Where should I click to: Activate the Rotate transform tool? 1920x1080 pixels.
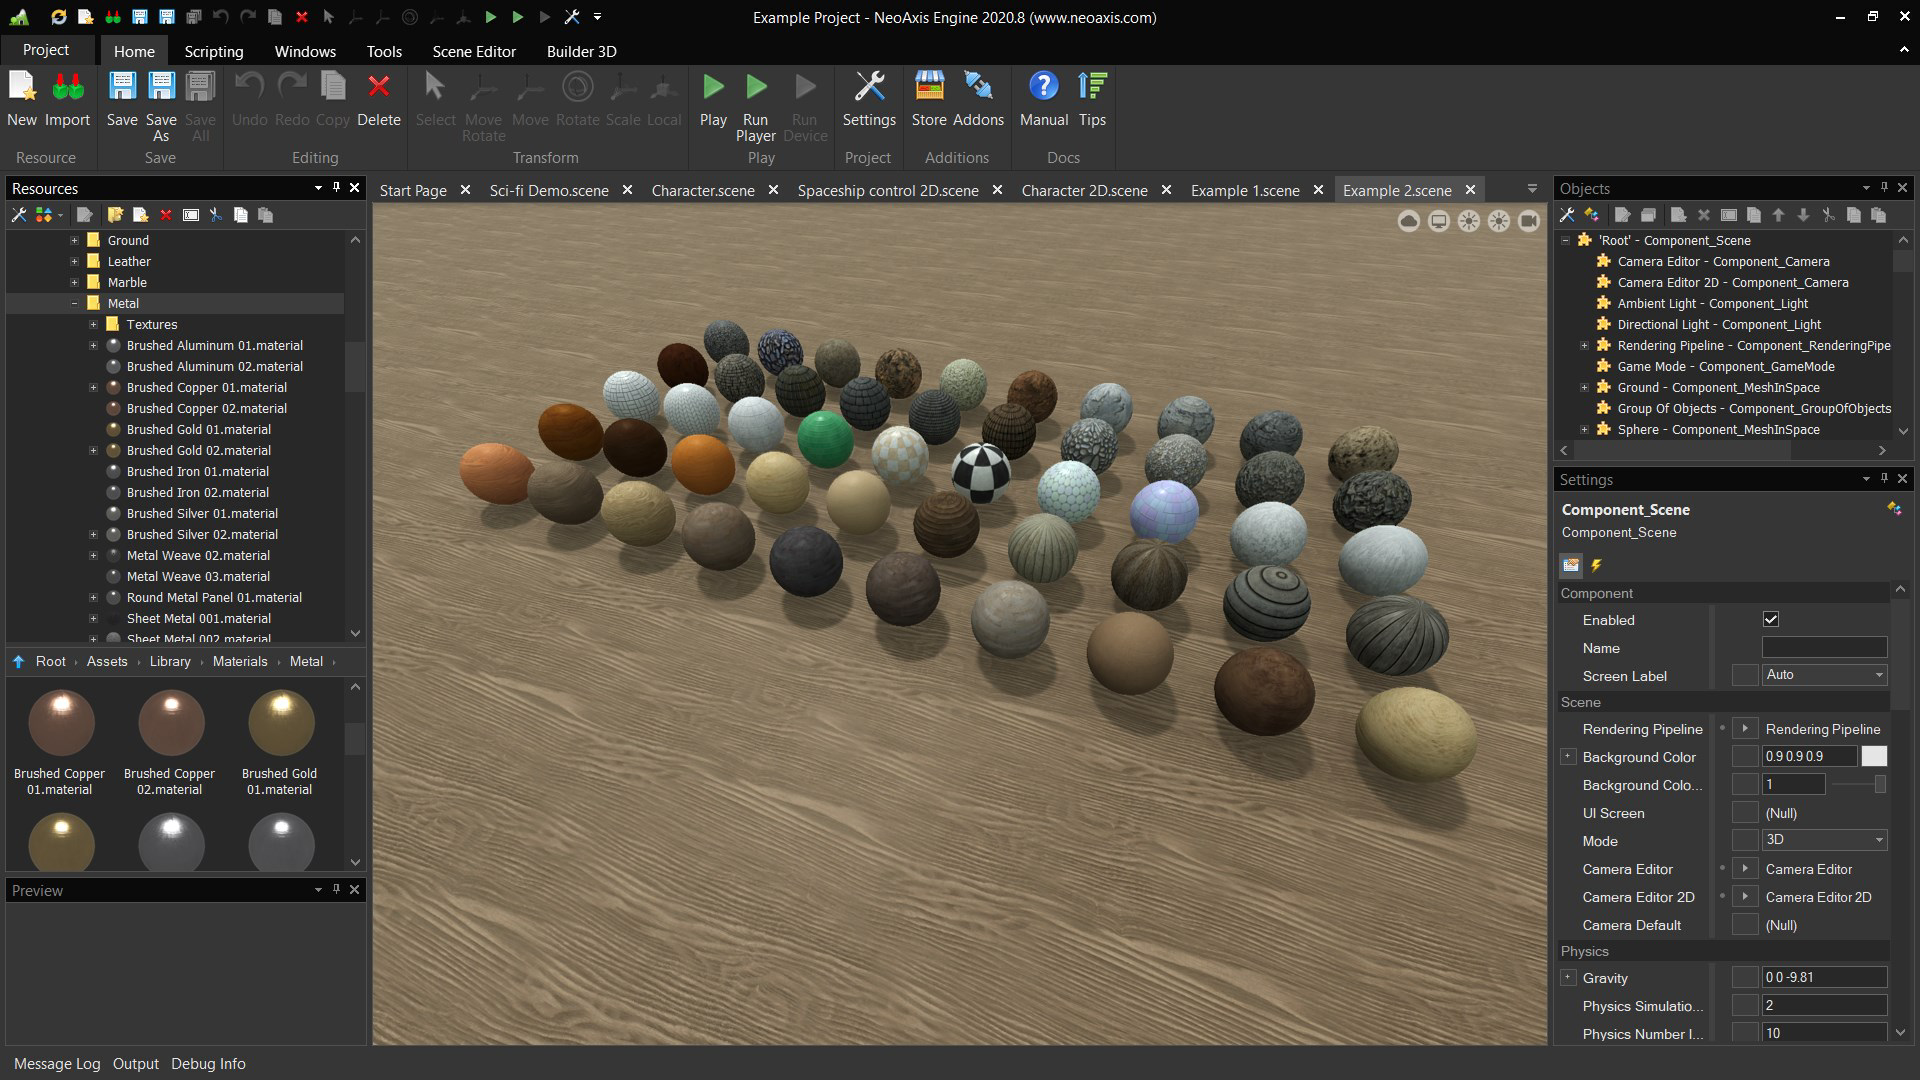577,100
